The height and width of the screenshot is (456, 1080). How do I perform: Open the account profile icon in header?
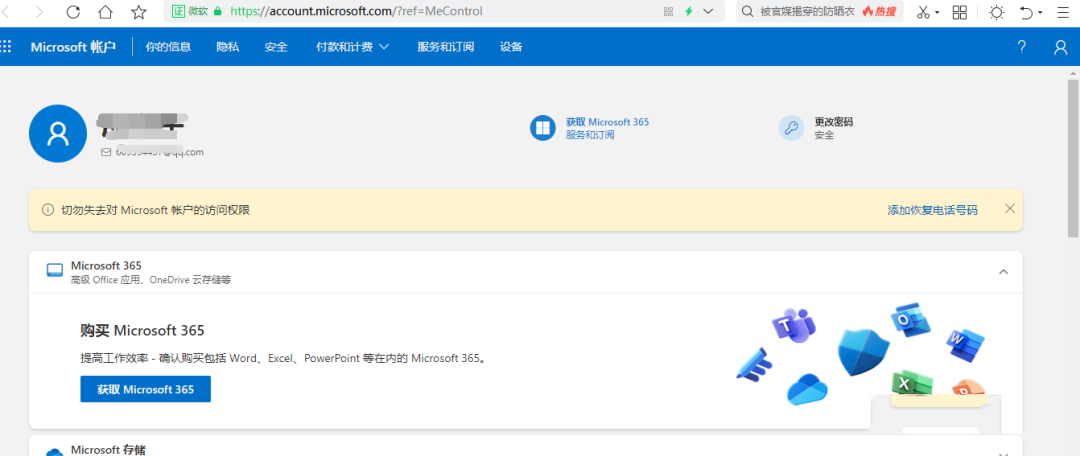(x=1061, y=47)
